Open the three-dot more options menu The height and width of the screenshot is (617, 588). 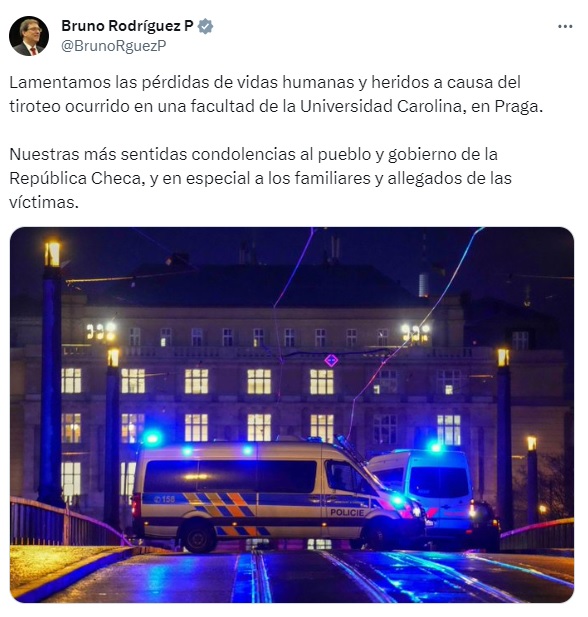[565, 26]
